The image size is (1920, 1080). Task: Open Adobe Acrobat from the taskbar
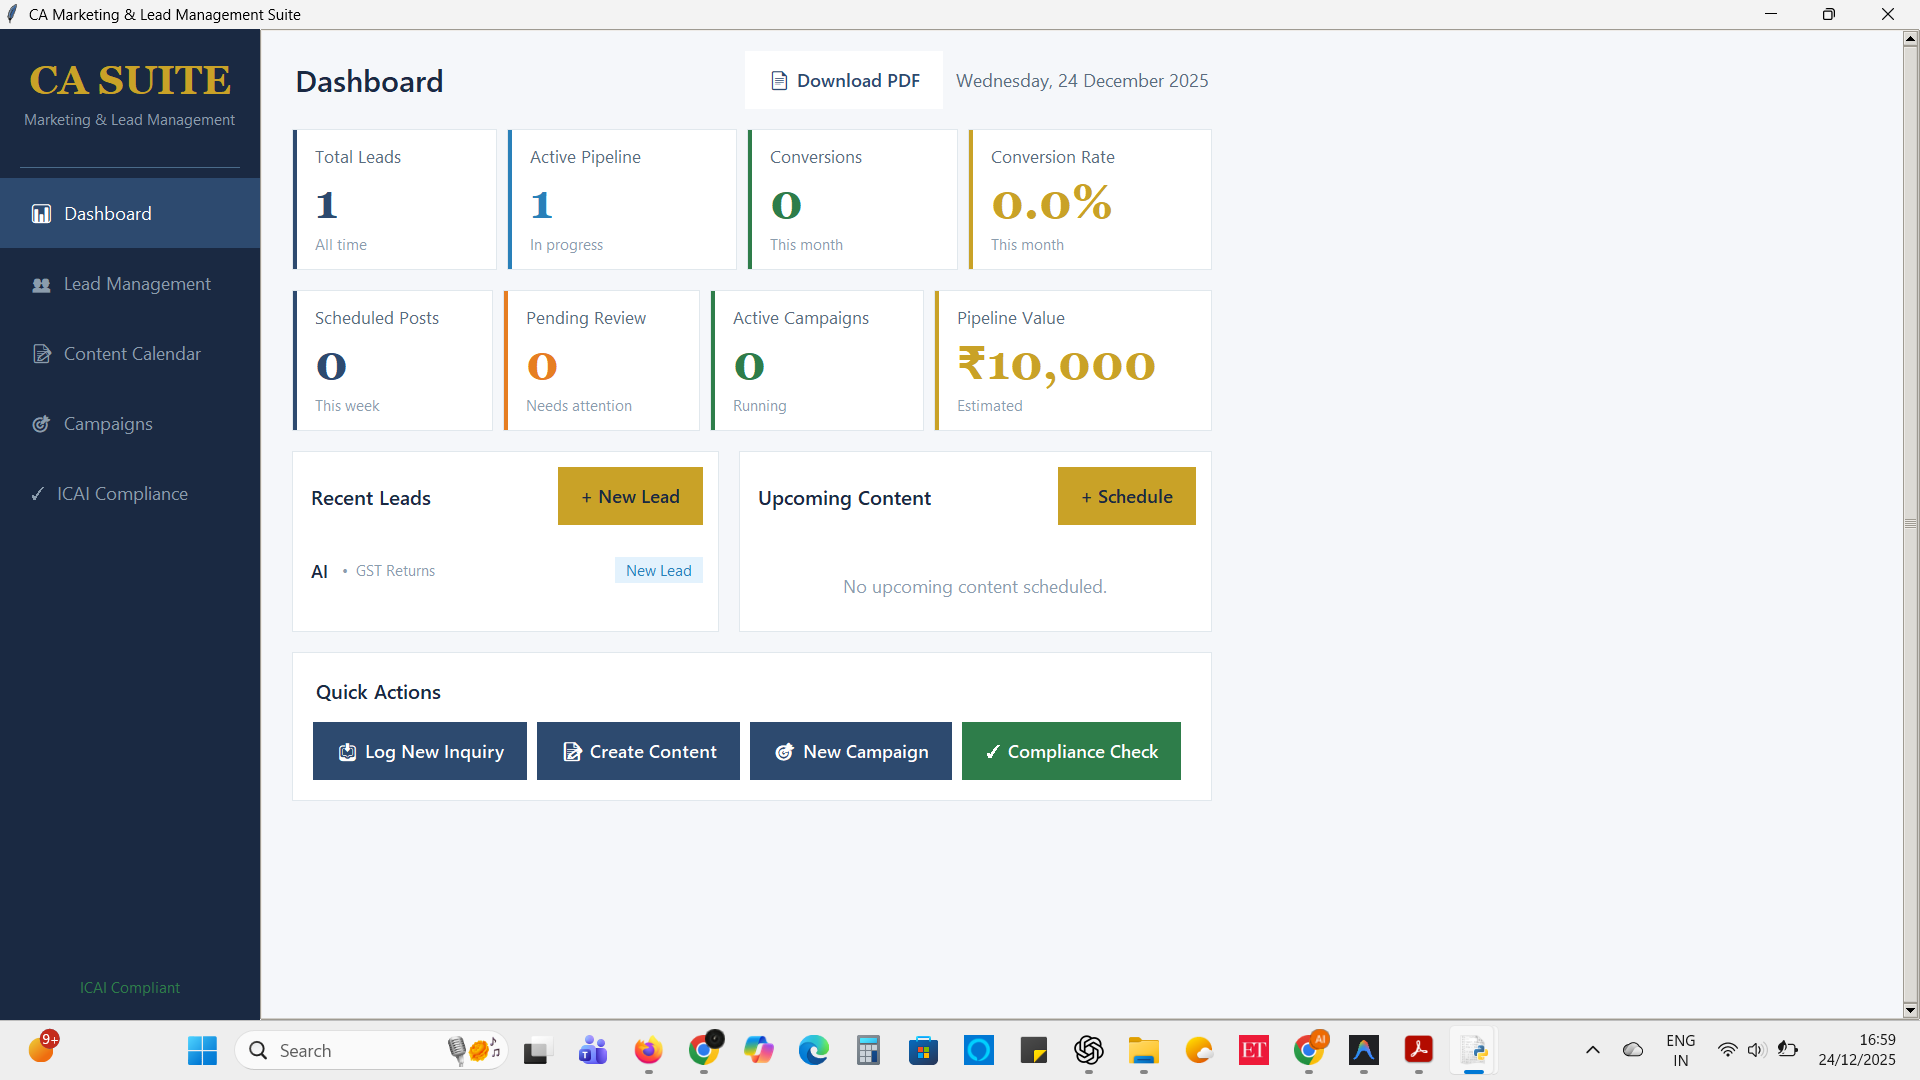click(1418, 1050)
